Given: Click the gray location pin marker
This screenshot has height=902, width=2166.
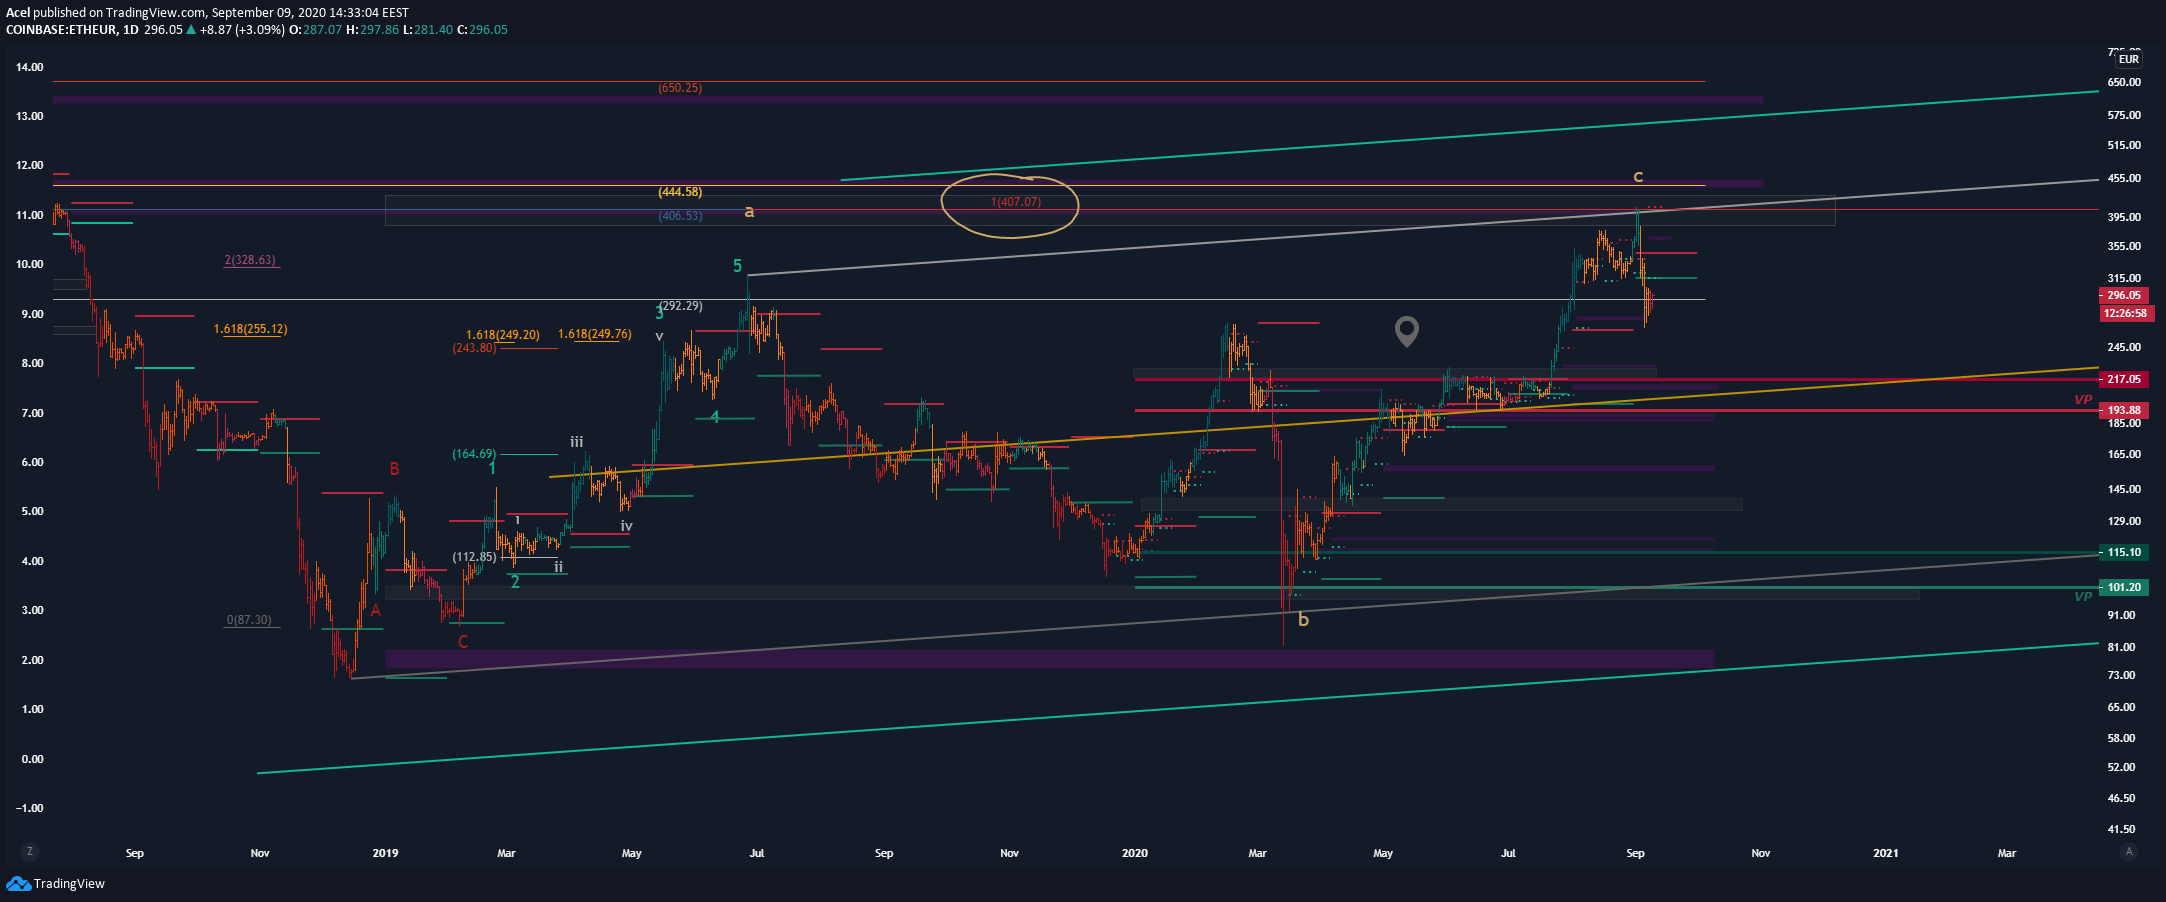Looking at the screenshot, I should (1407, 331).
